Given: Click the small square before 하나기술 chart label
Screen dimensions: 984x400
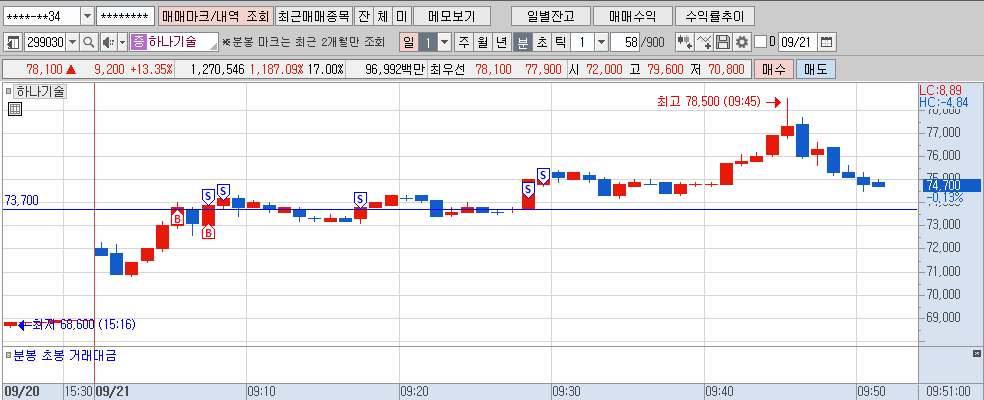Looking at the screenshot, I should (x=8, y=92).
